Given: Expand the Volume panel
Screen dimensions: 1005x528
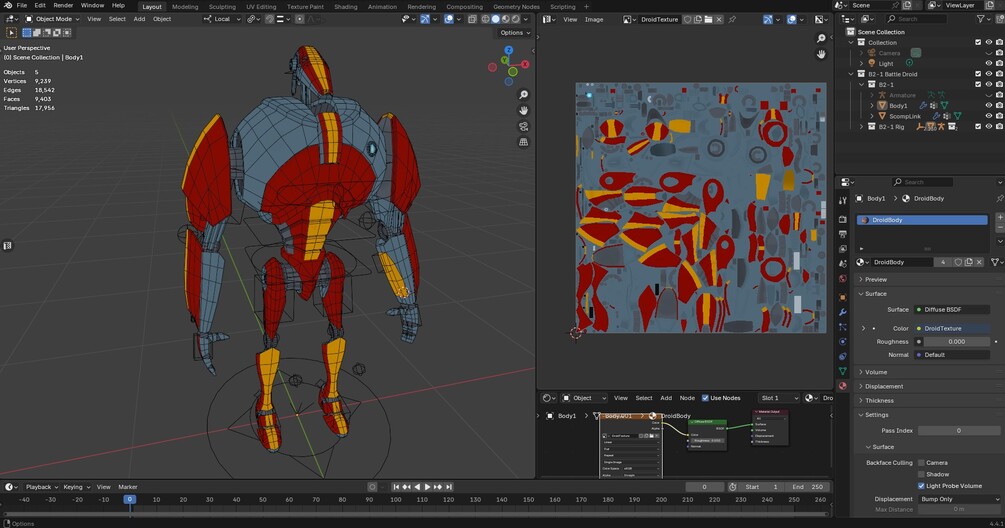Looking at the screenshot, I should tap(876, 372).
